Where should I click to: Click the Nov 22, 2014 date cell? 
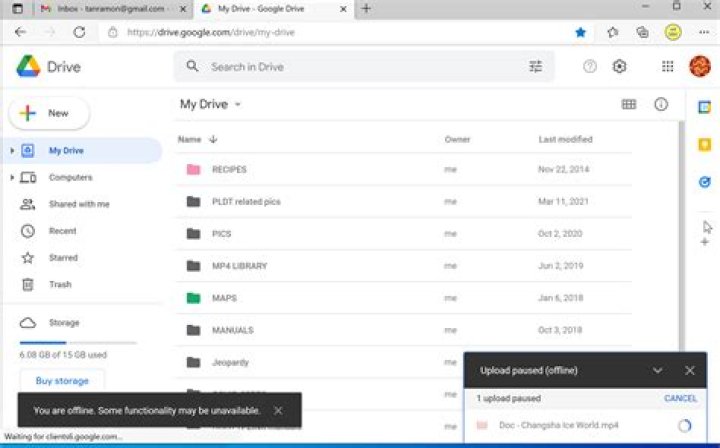pyautogui.click(x=563, y=169)
